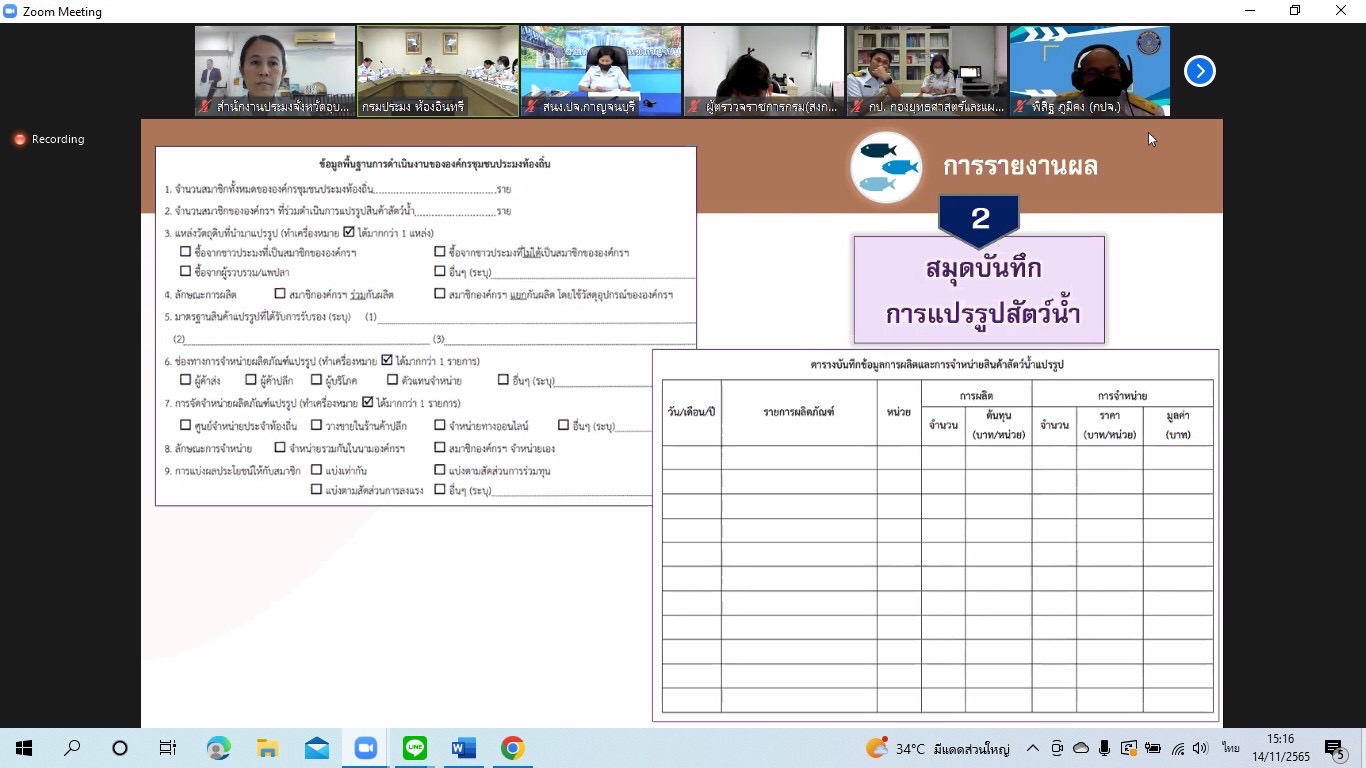The width and height of the screenshot is (1366, 768).
Task: Open the Mail app in the taskbar
Action: pos(317,748)
